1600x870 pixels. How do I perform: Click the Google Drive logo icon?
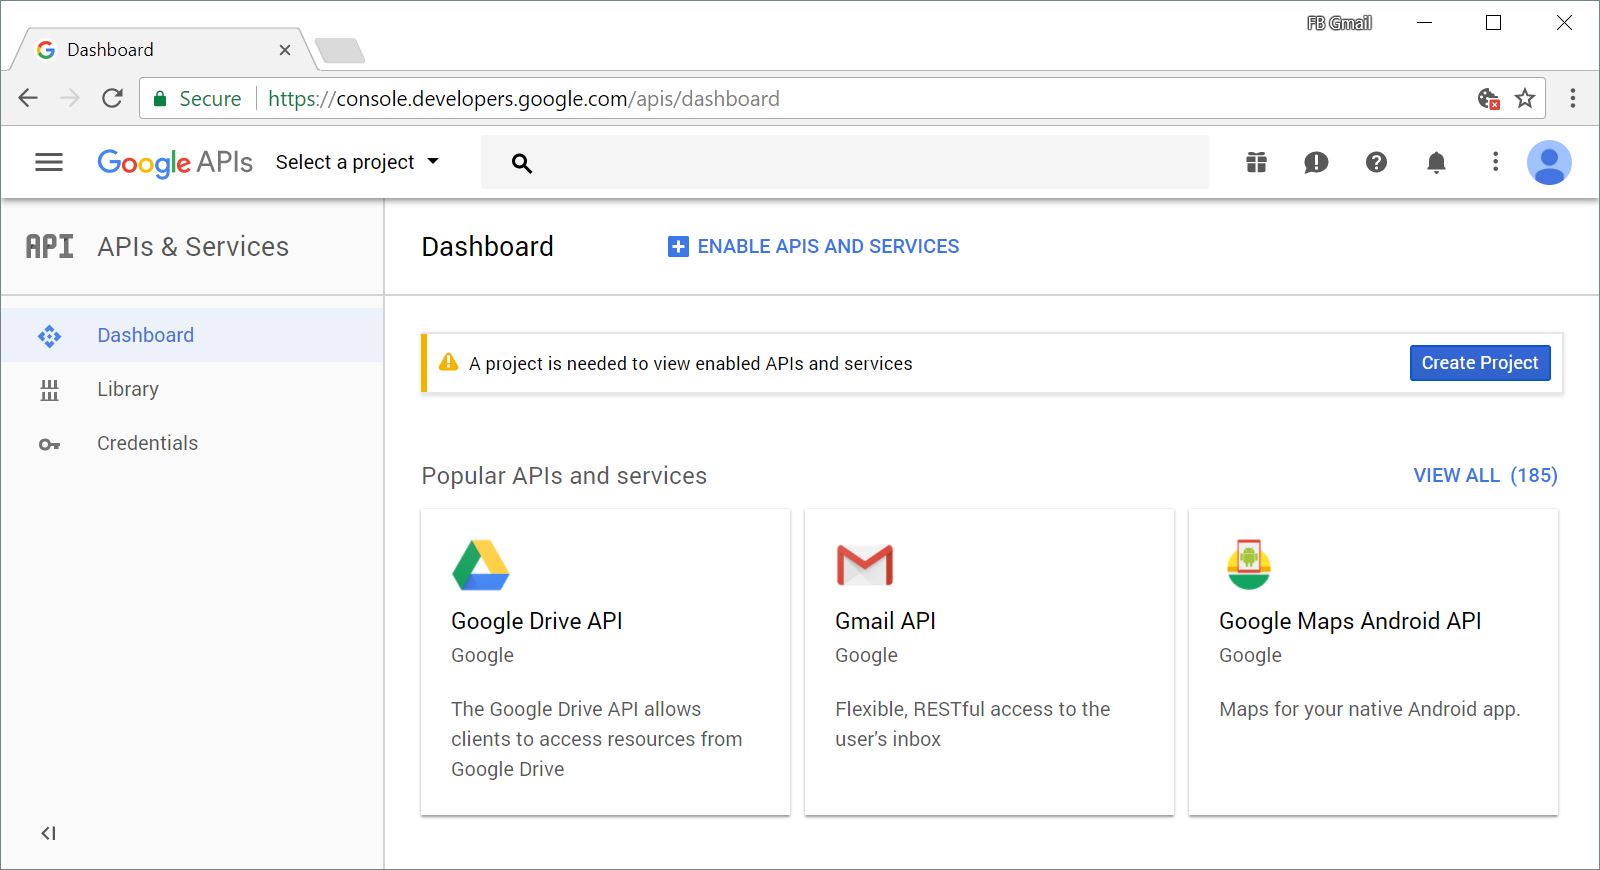[x=481, y=565]
